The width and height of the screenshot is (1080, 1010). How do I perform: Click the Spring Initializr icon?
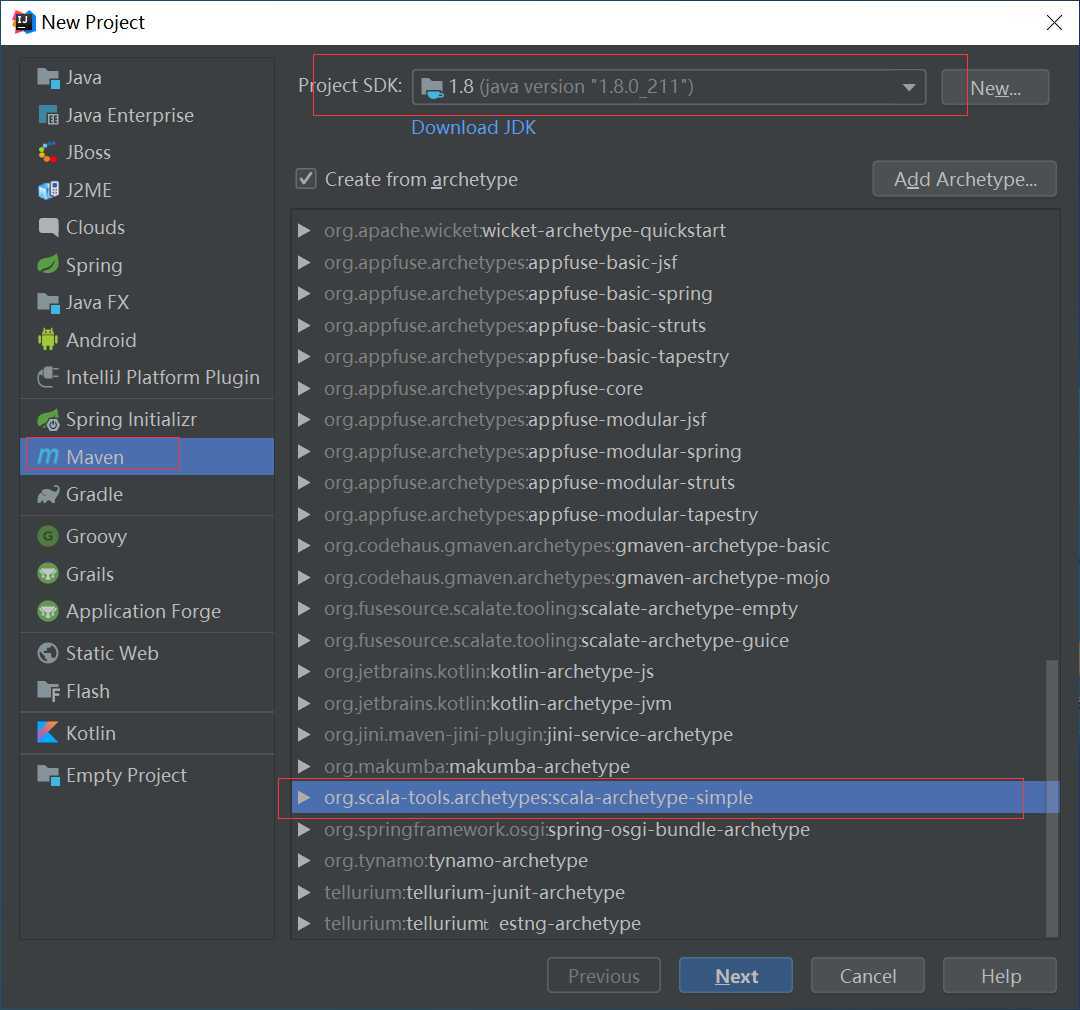coord(48,420)
